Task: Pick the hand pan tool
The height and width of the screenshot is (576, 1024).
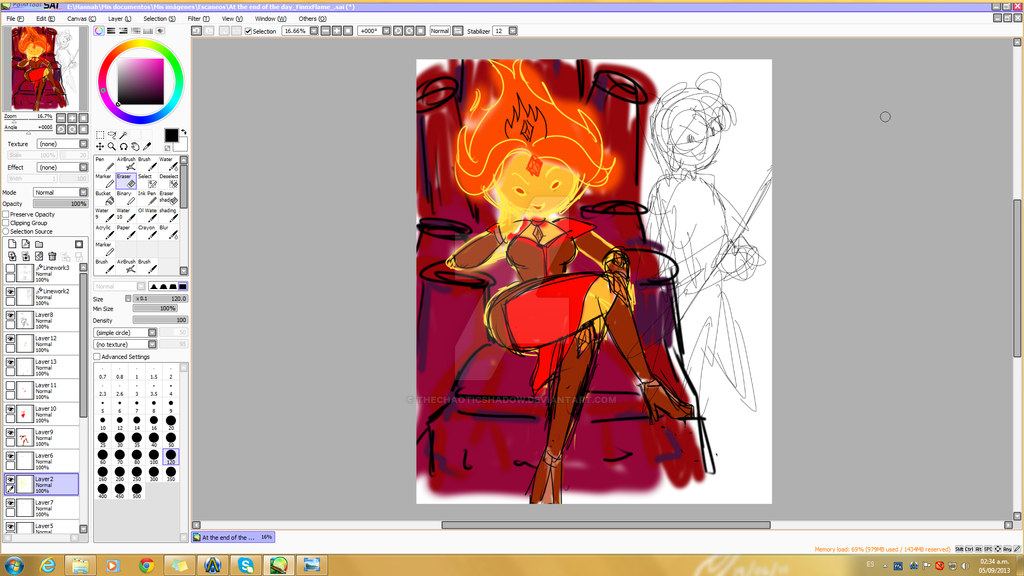Action: pos(135,147)
